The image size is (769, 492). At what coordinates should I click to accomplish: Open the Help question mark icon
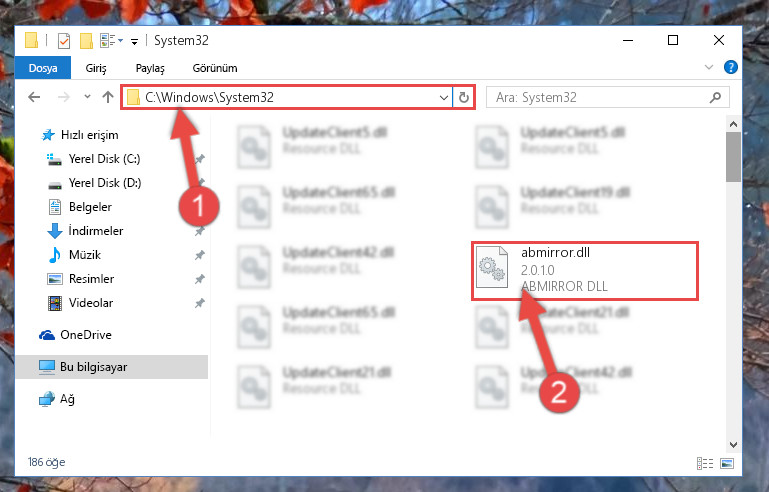(x=730, y=67)
